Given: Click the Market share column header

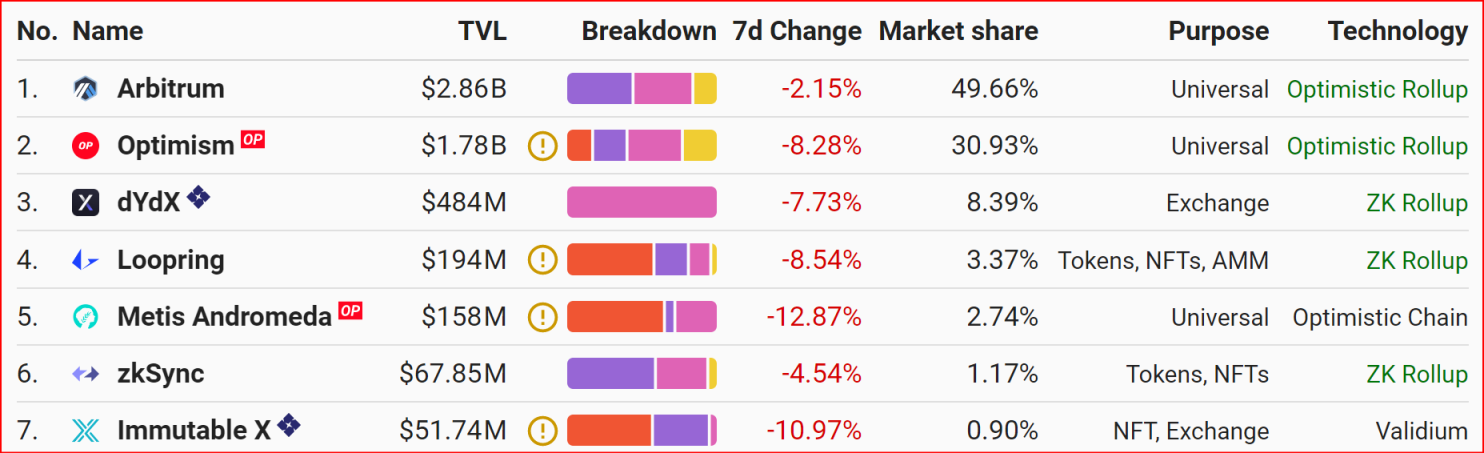Looking at the screenshot, I should (958, 31).
